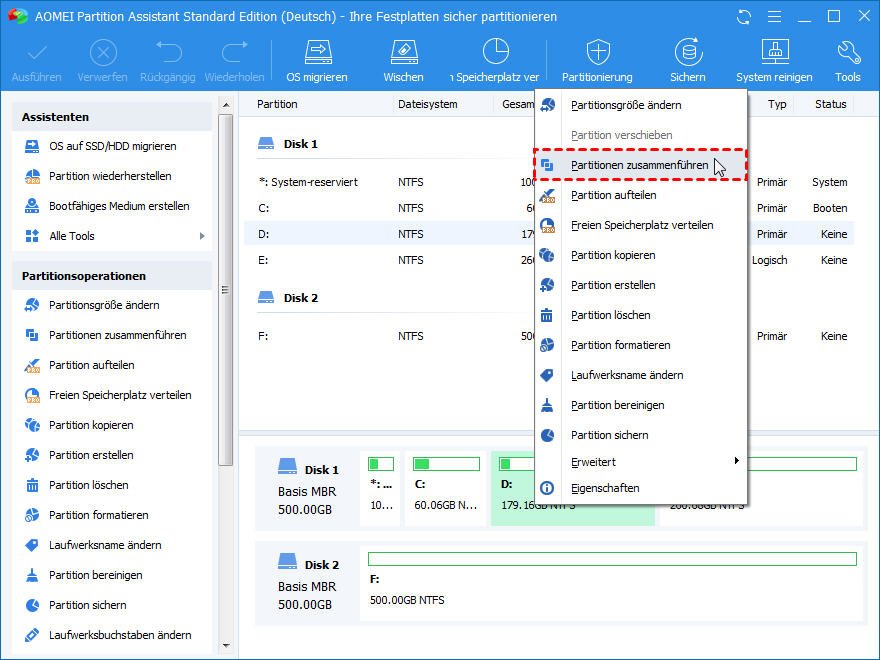Click Partition erstellen in the sidebar
This screenshot has height=660, width=880.
tap(91, 455)
